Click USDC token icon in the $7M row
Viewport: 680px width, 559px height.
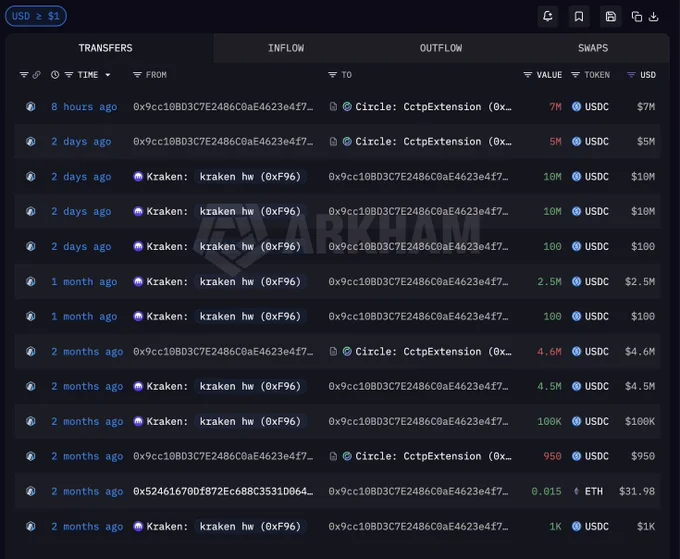[x=576, y=107]
